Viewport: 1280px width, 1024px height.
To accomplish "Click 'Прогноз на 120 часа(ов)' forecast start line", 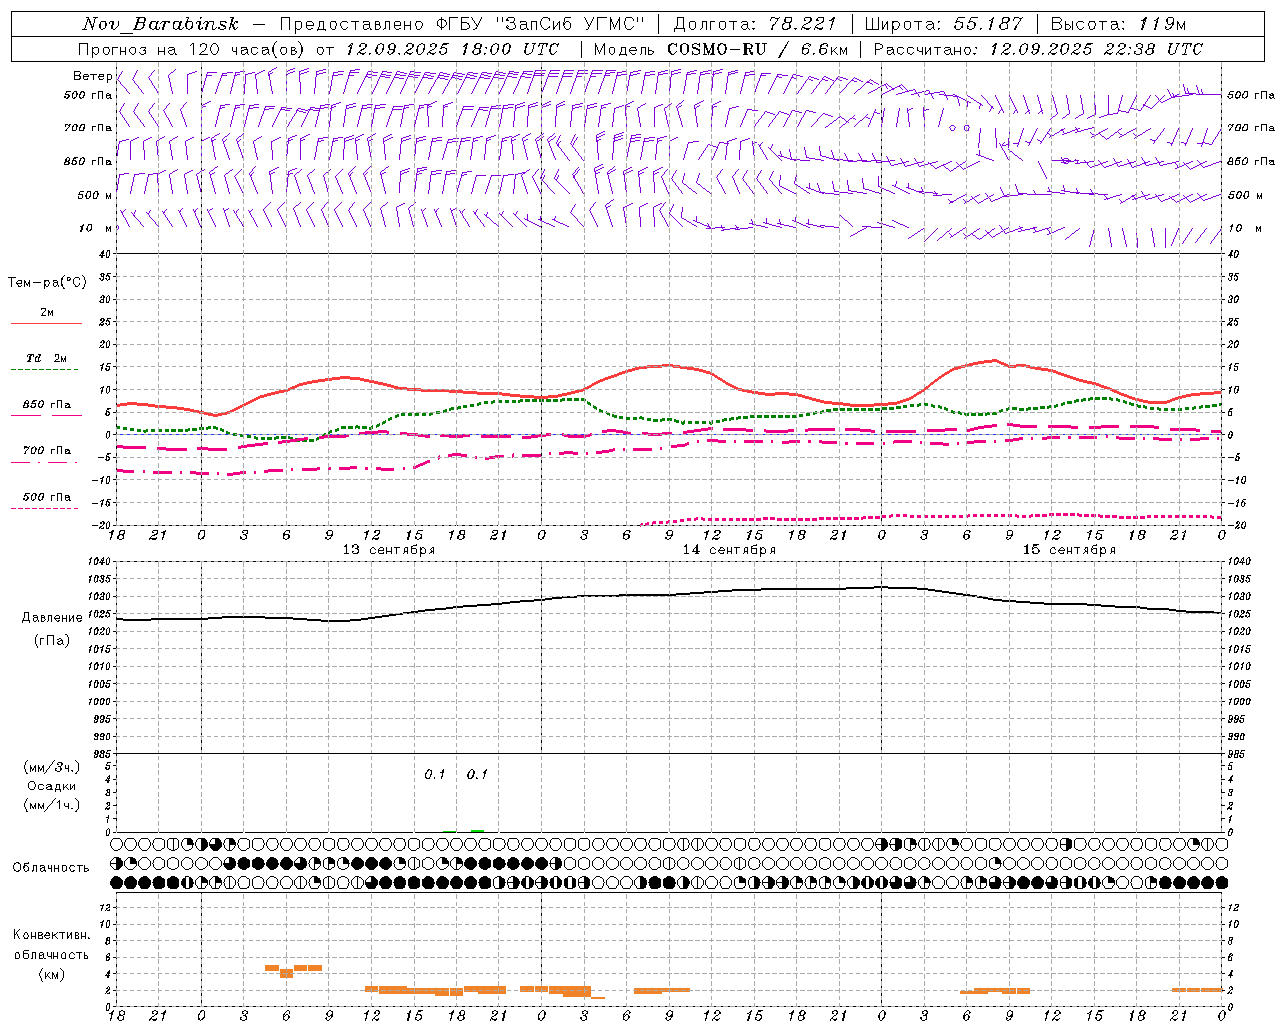I will (318, 49).
